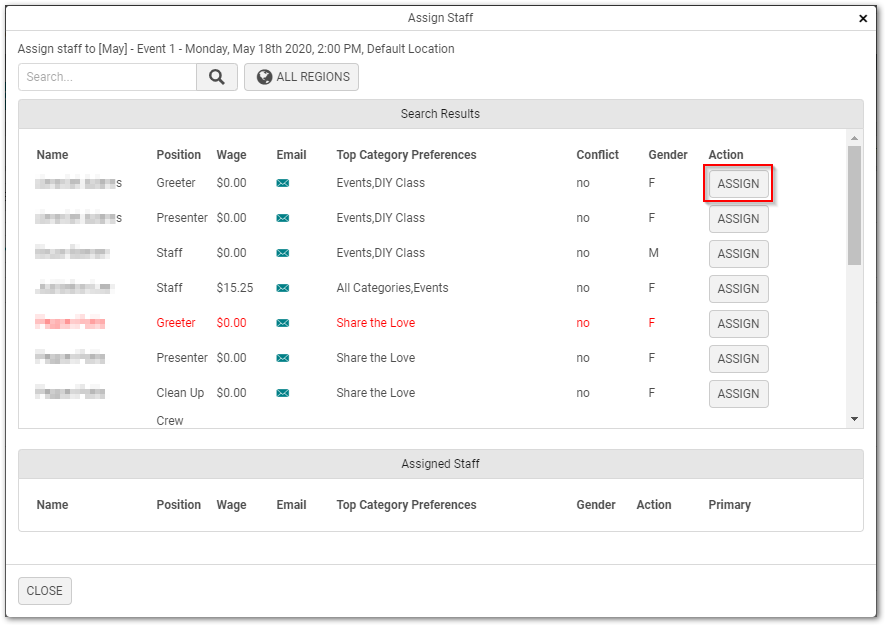886x626 pixels.
Task: Click into the Search text field
Action: 107,77
